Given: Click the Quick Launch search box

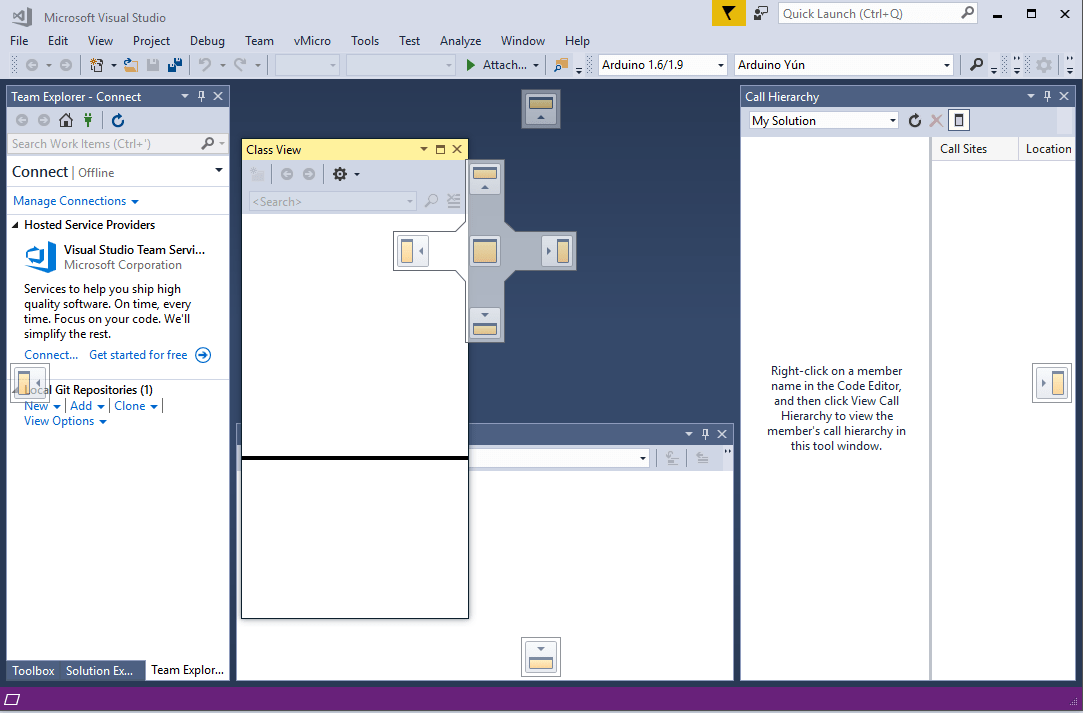Looking at the screenshot, I should (x=878, y=13).
